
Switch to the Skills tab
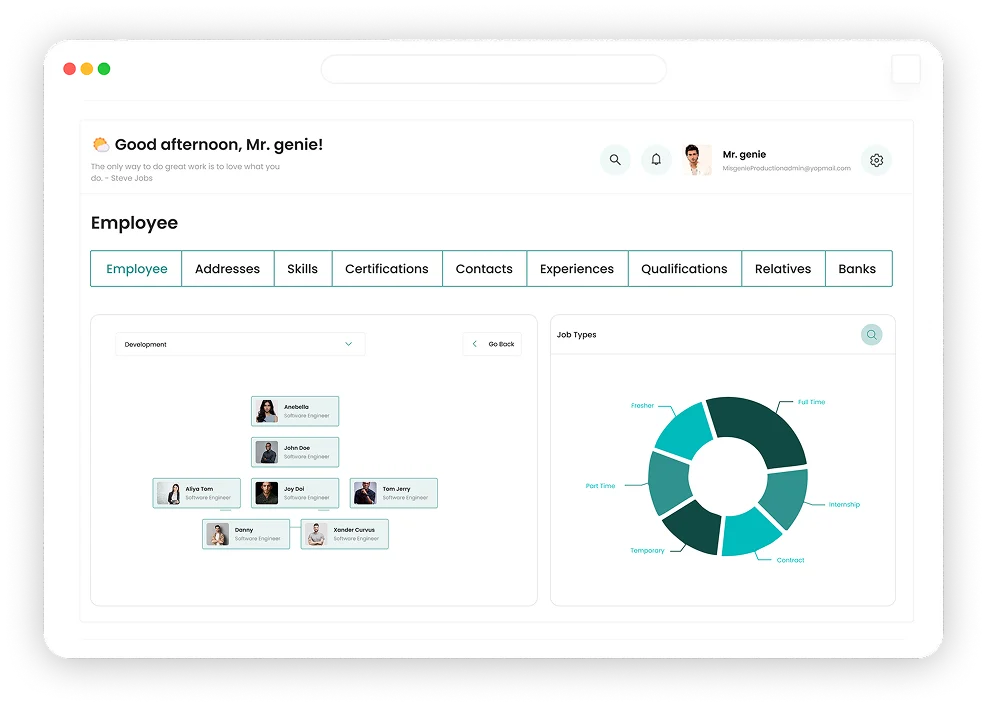coord(302,269)
